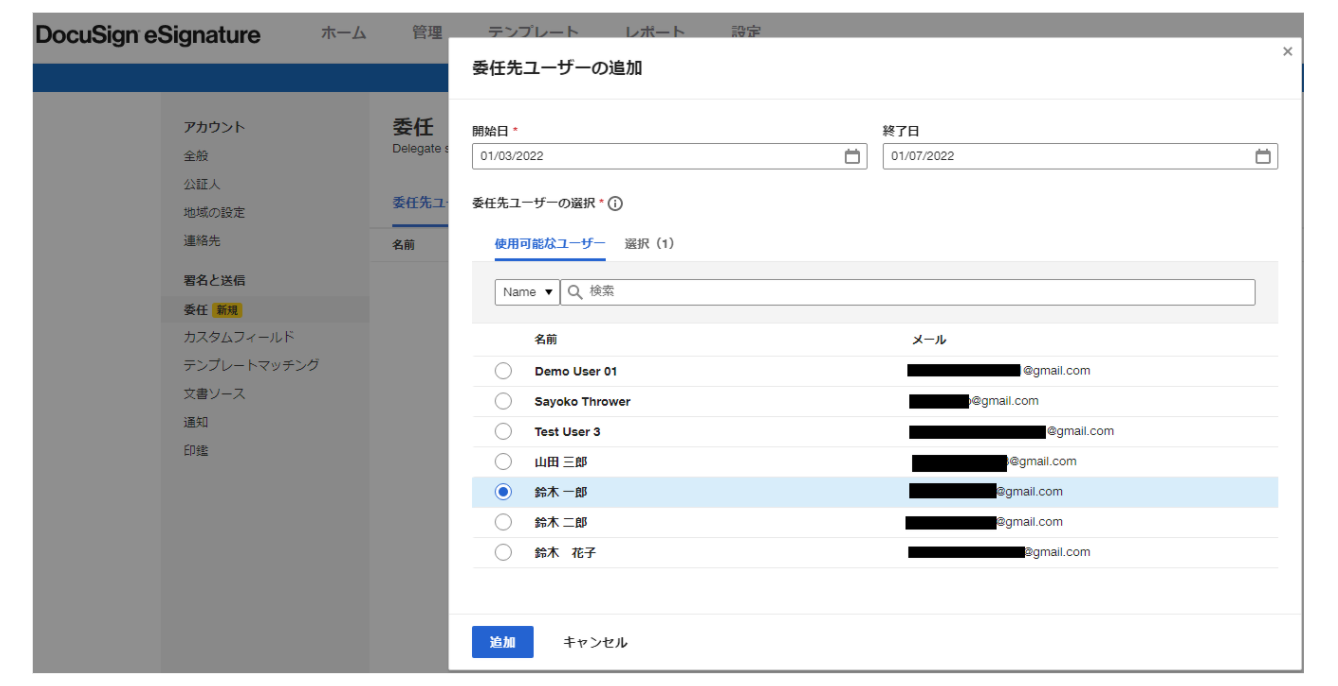Click the name Sayoko Thrower
Image resolution: width=1338 pixels, height=686 pixels.
[x=583, y=401]
